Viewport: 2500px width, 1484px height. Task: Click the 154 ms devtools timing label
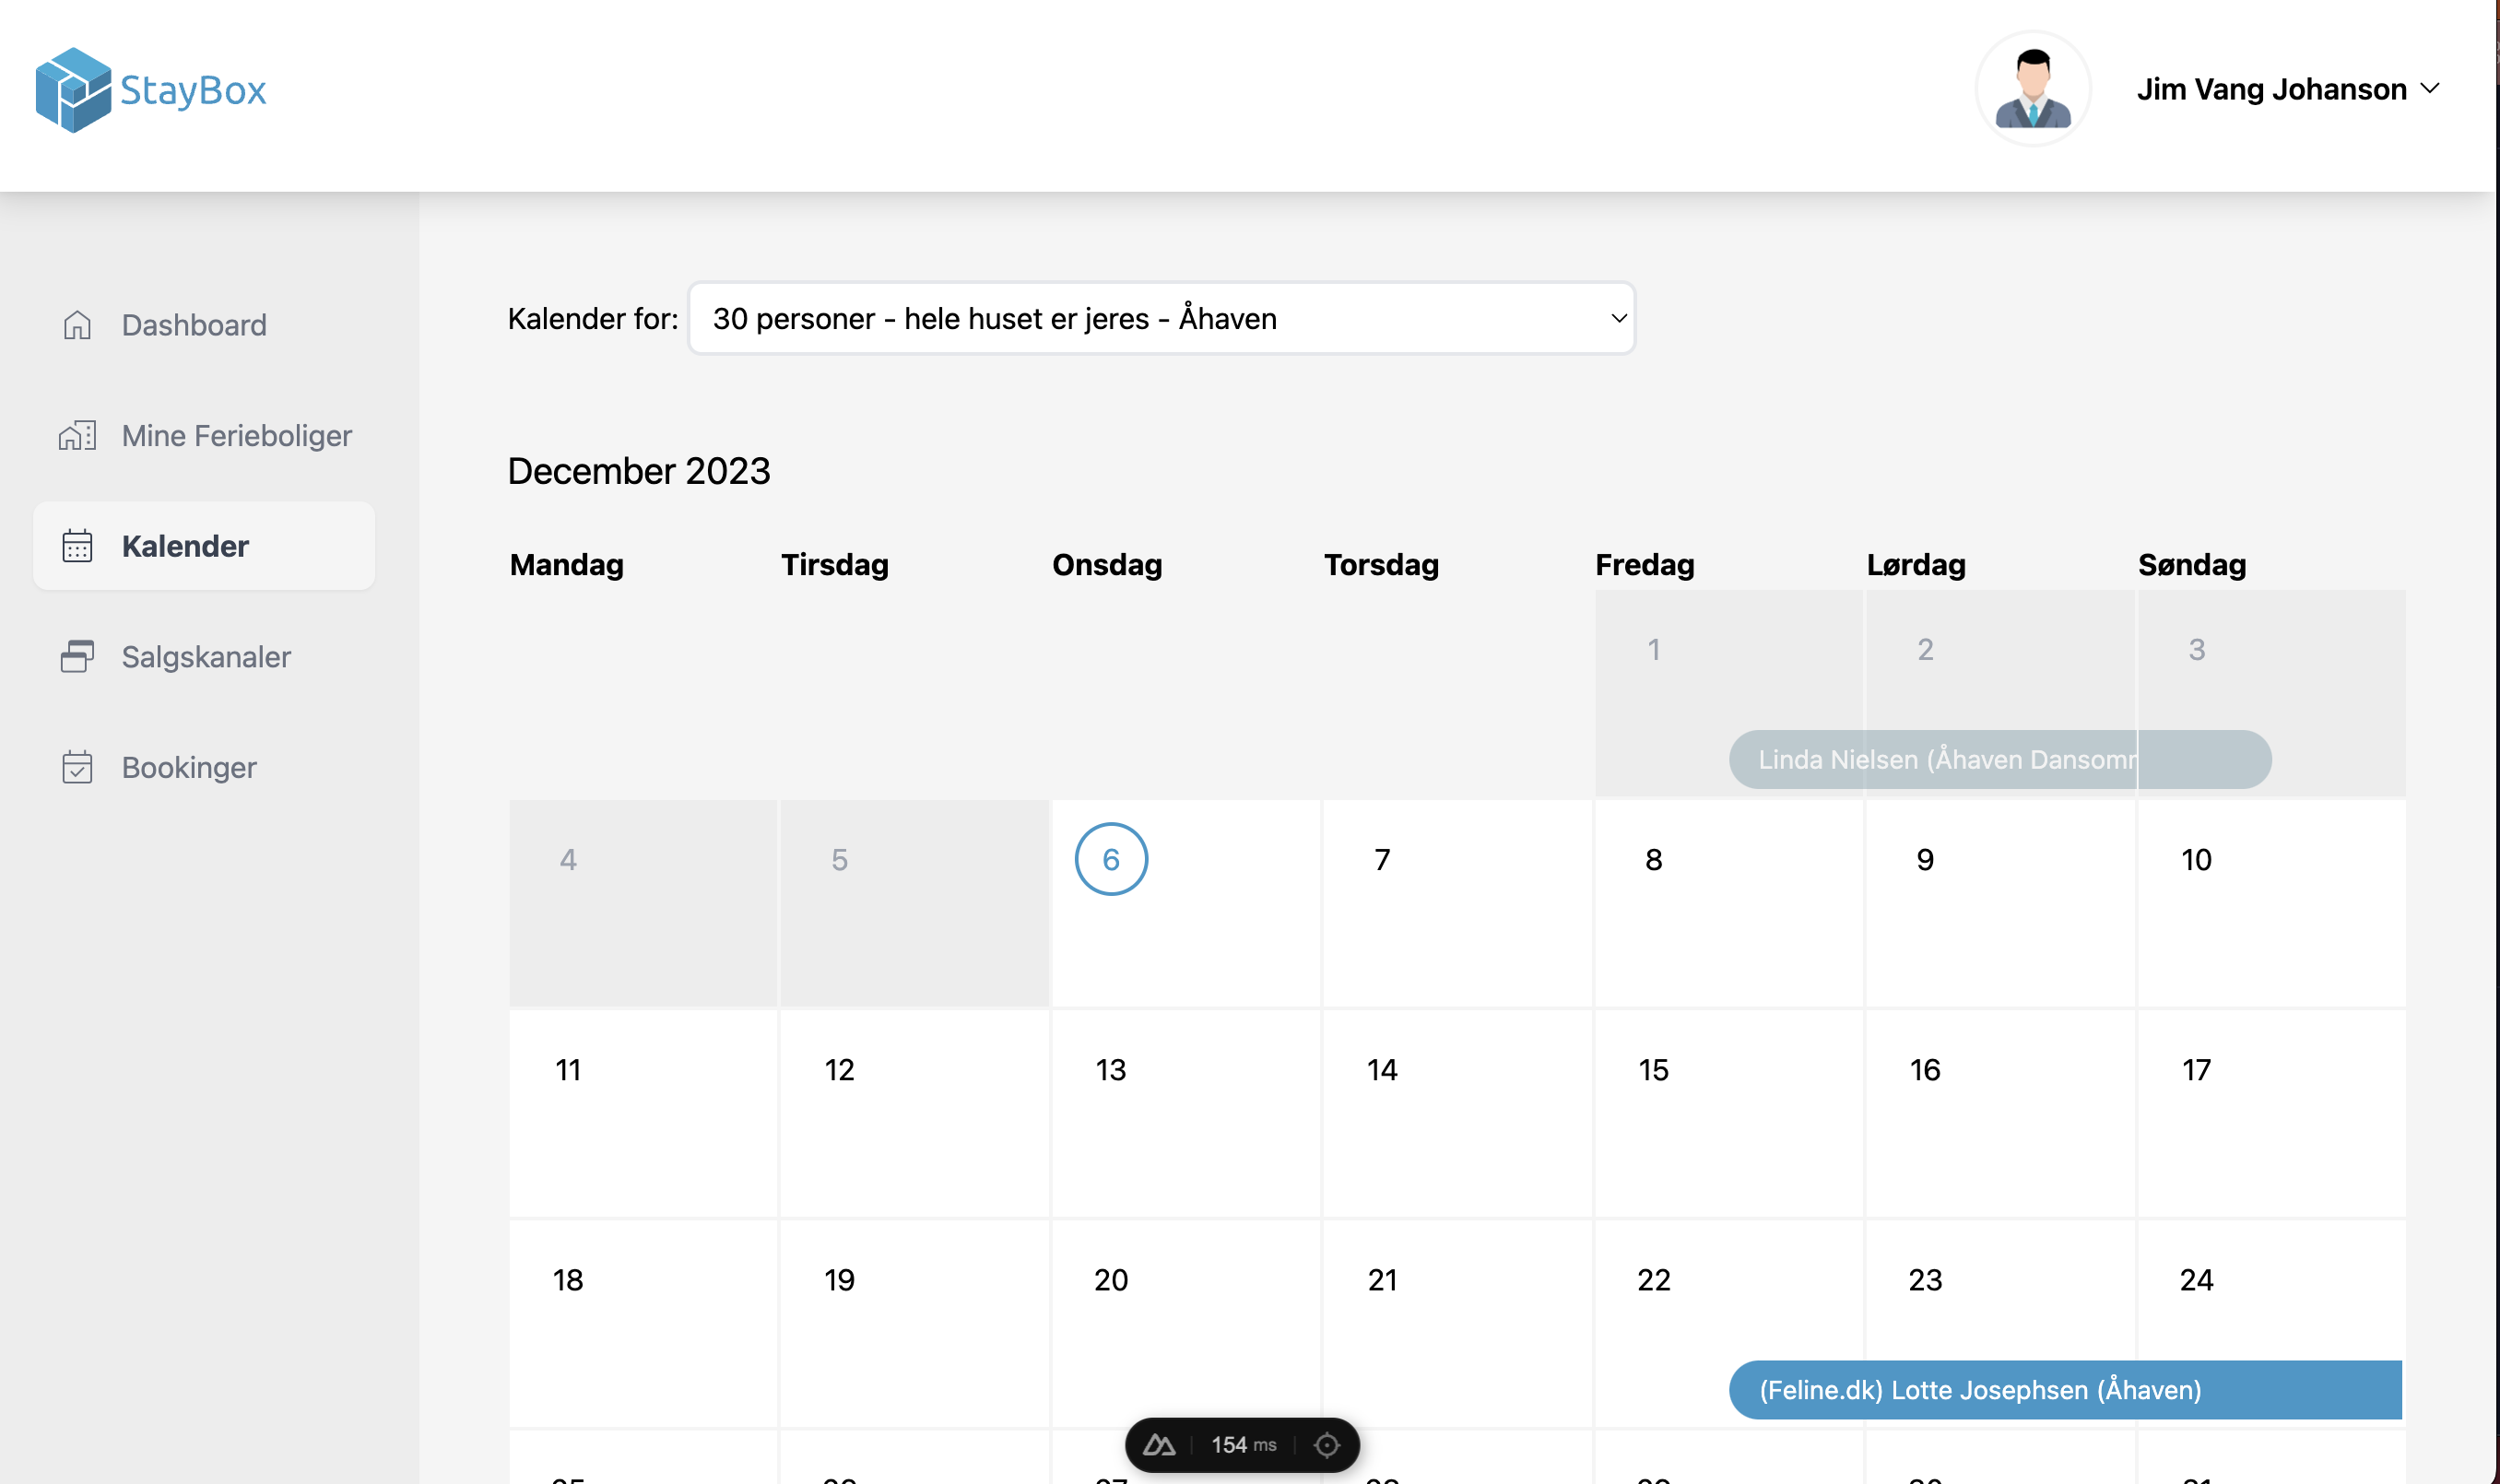point(1243,1445)
